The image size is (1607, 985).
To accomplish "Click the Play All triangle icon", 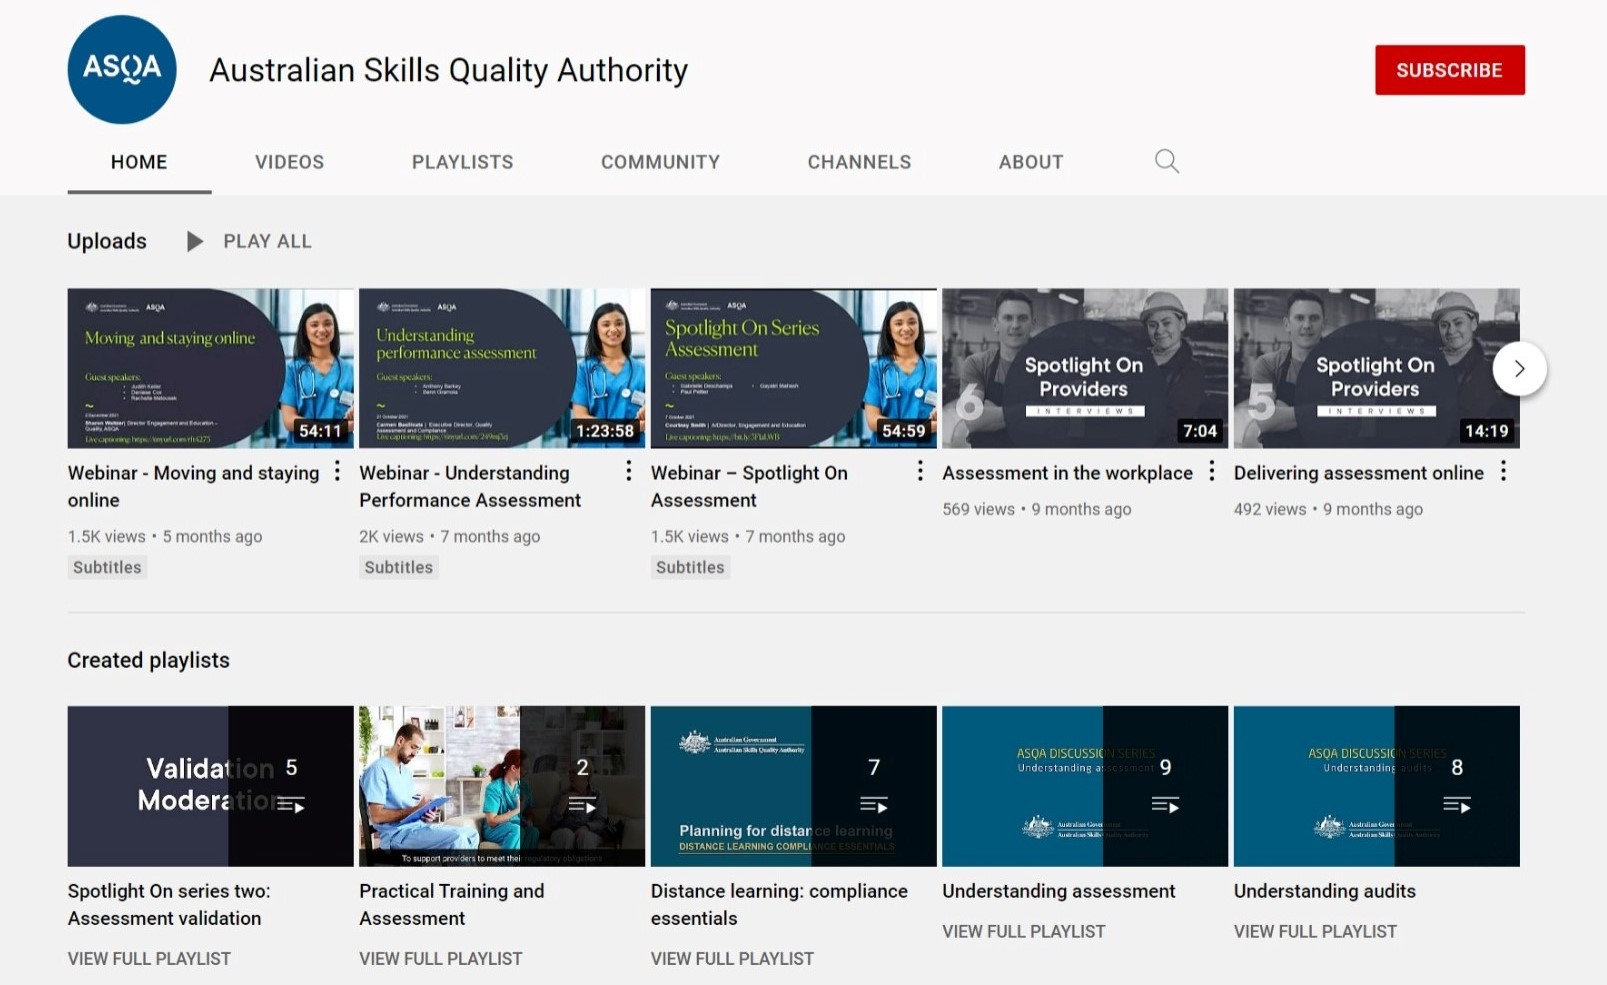I will [195, 241].
